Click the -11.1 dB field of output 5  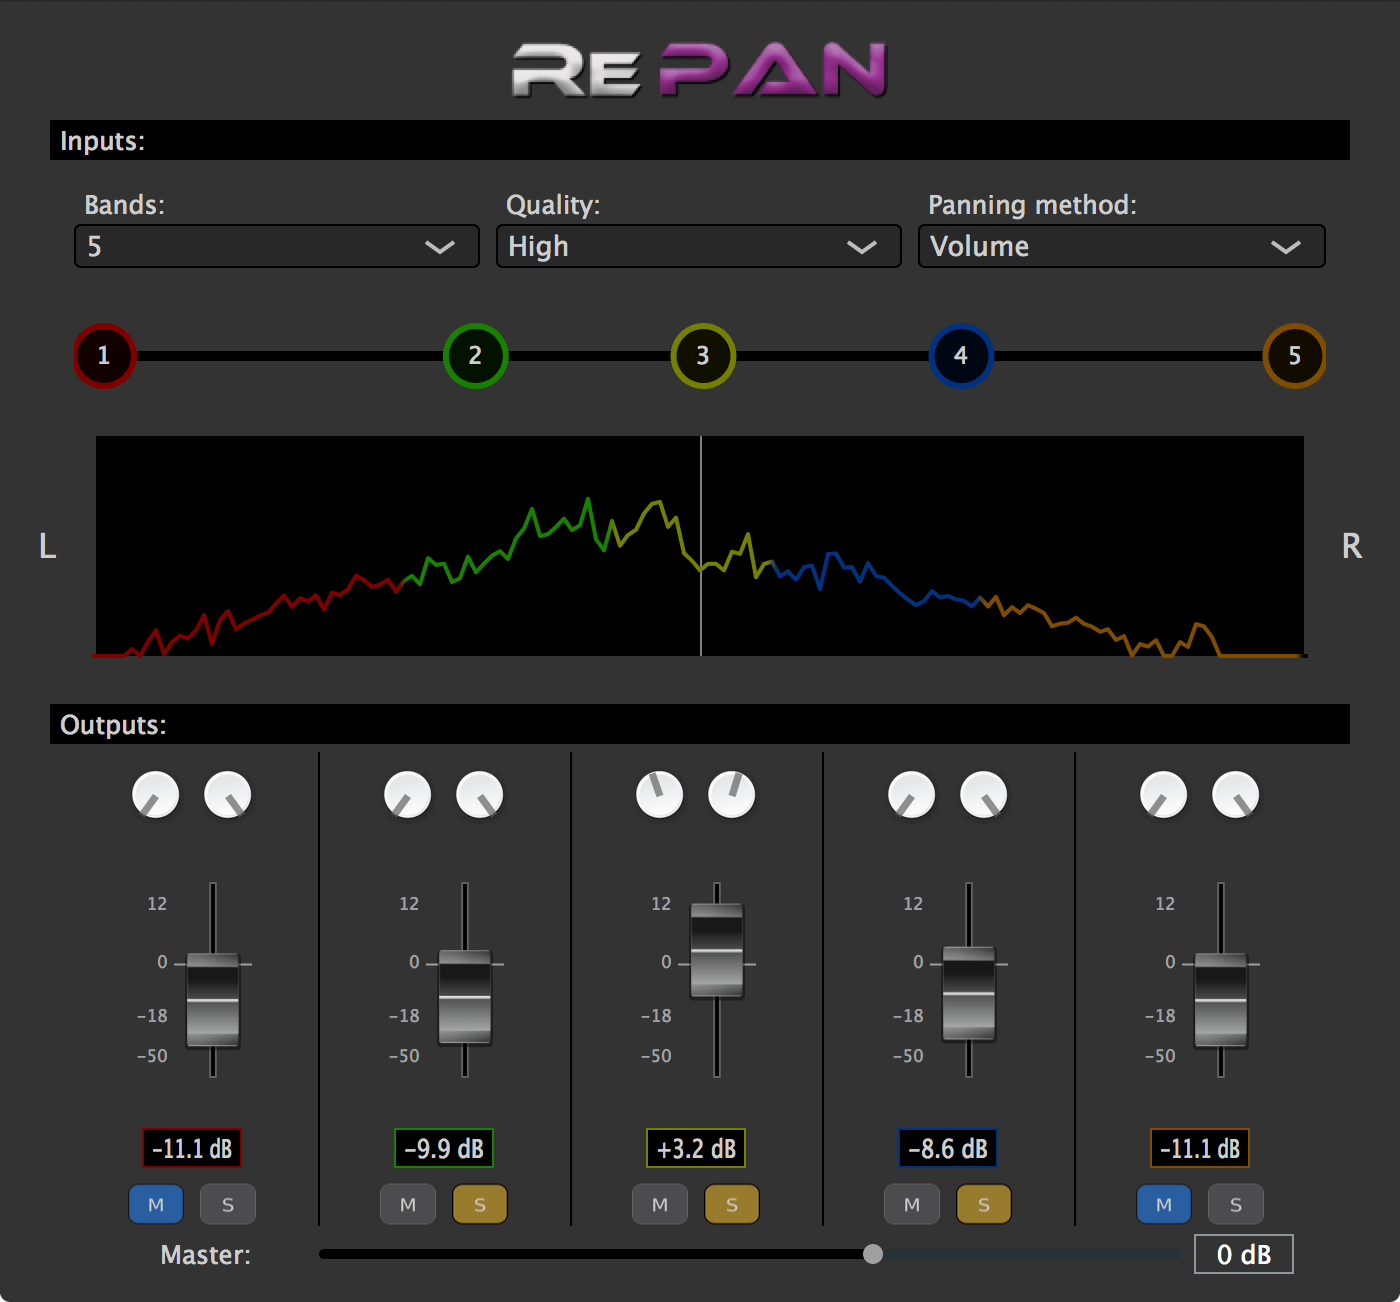(1200, 1148)
